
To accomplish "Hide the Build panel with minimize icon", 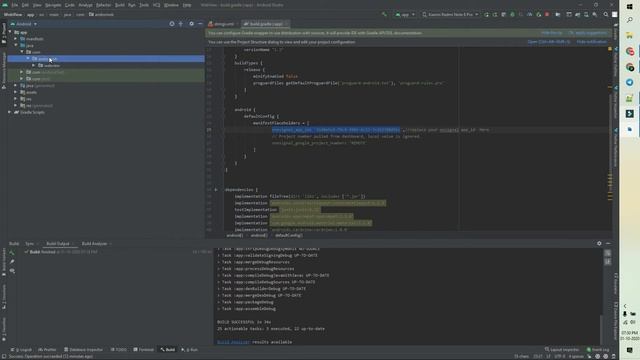I will coord(608,243).
